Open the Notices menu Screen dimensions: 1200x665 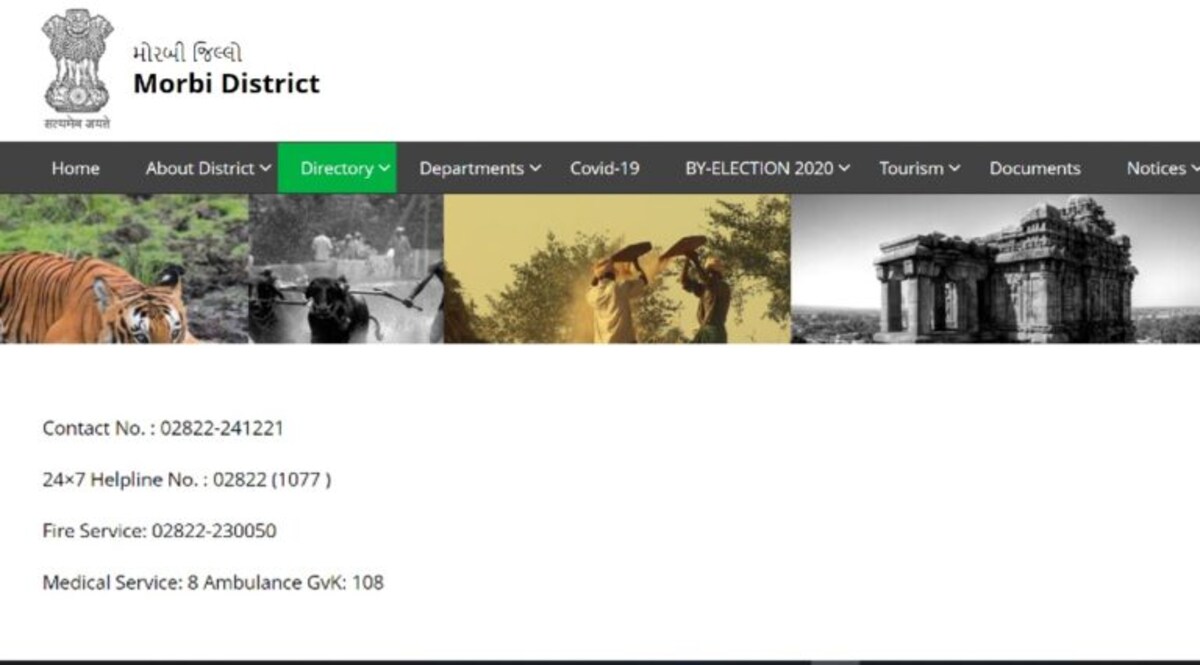coord(1155,168)
